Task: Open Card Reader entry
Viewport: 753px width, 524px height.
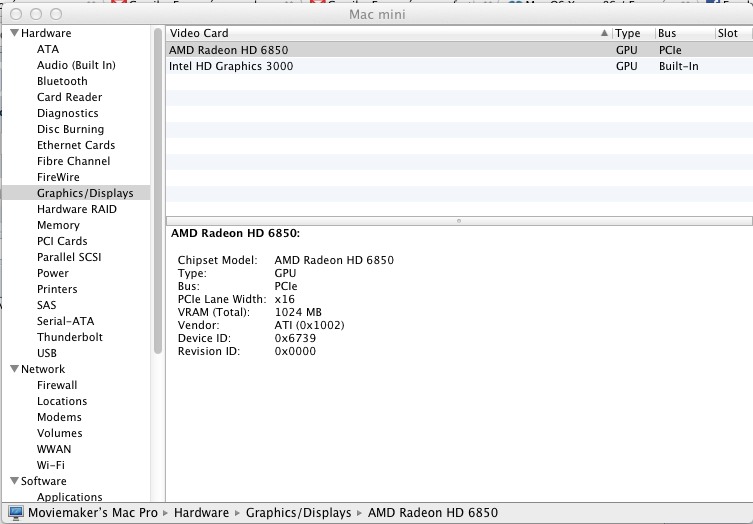Action: (x=70, y=97)
